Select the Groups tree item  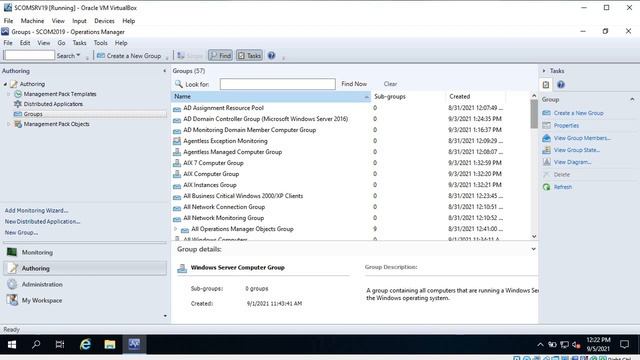[33, 114]
